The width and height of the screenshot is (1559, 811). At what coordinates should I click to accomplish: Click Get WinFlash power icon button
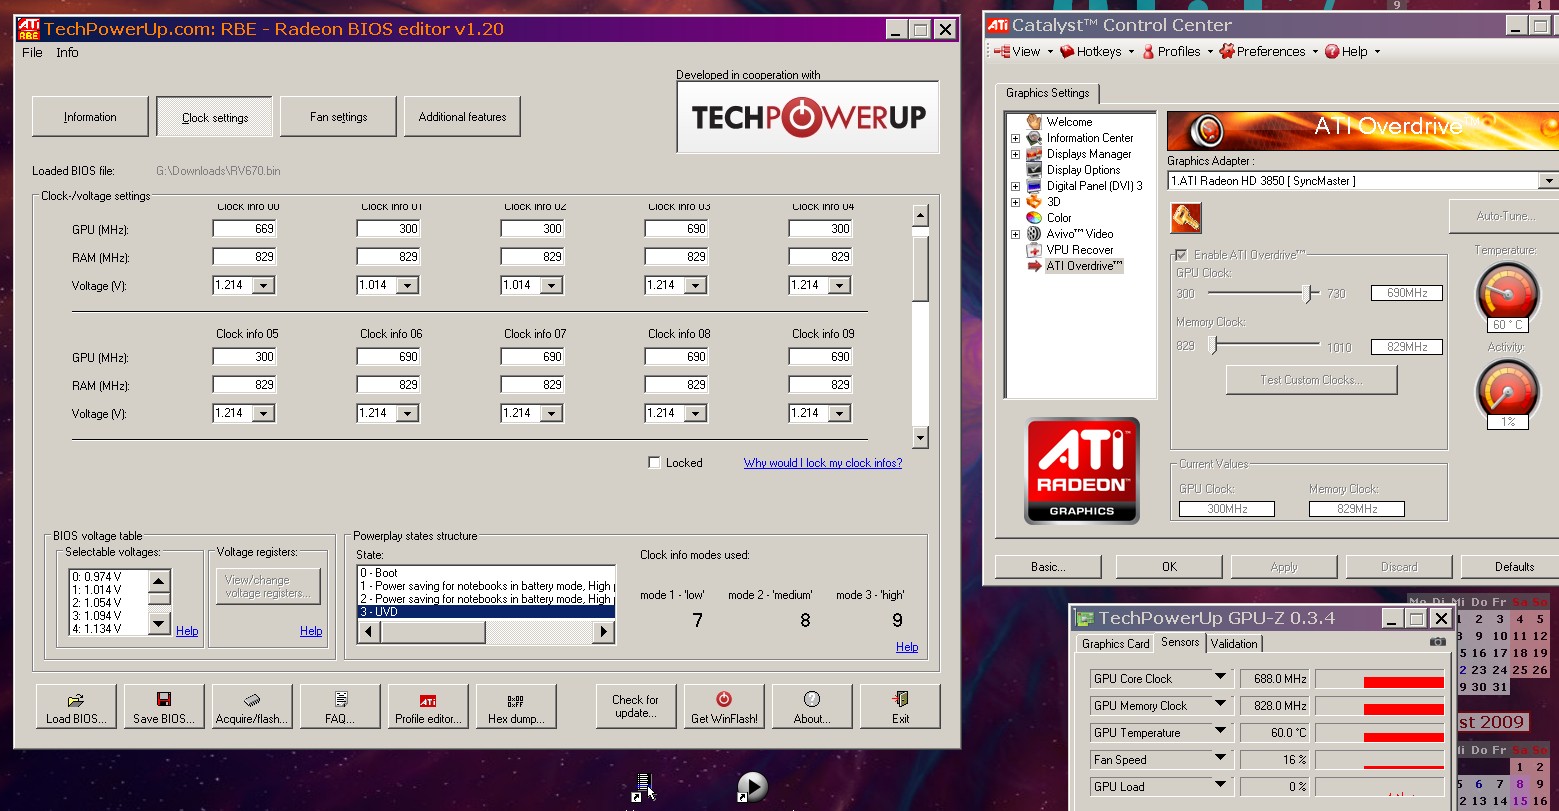pyautogui.click(x=724, y=706)
